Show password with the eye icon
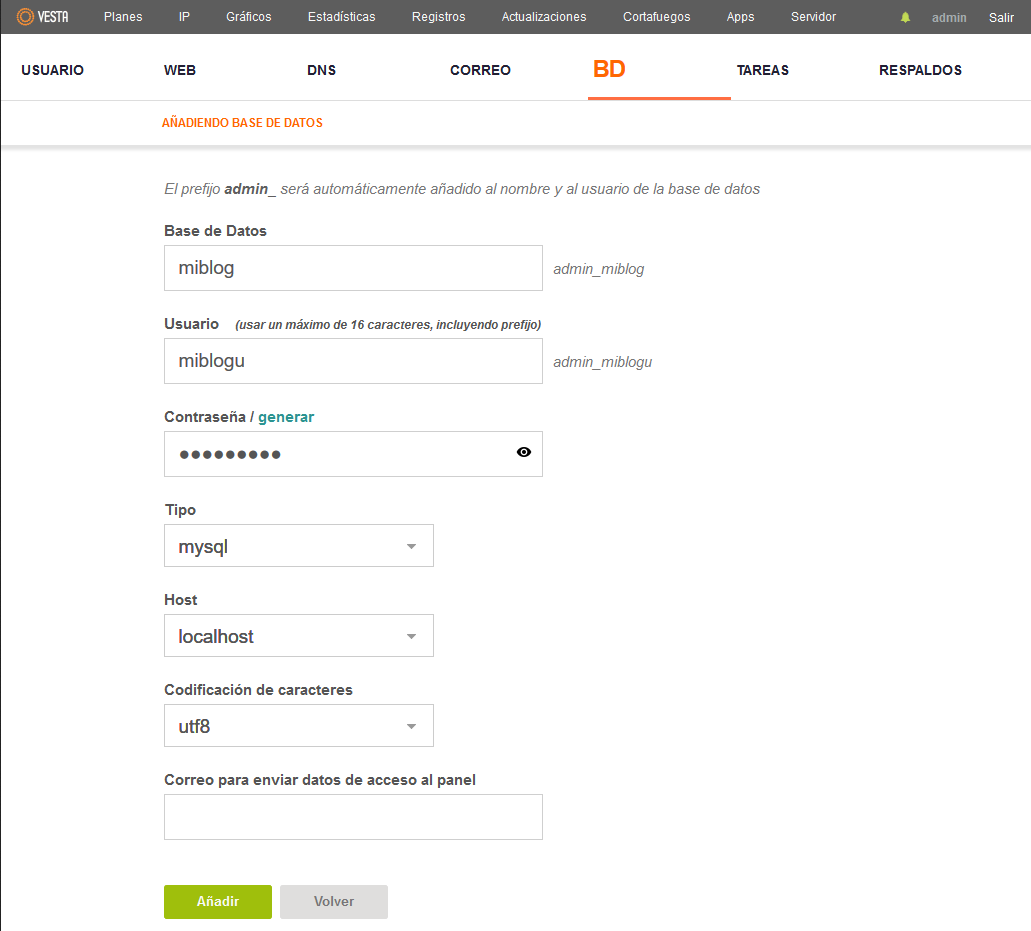This screenshot has height=931, width=1031. (x=523, y=452)
